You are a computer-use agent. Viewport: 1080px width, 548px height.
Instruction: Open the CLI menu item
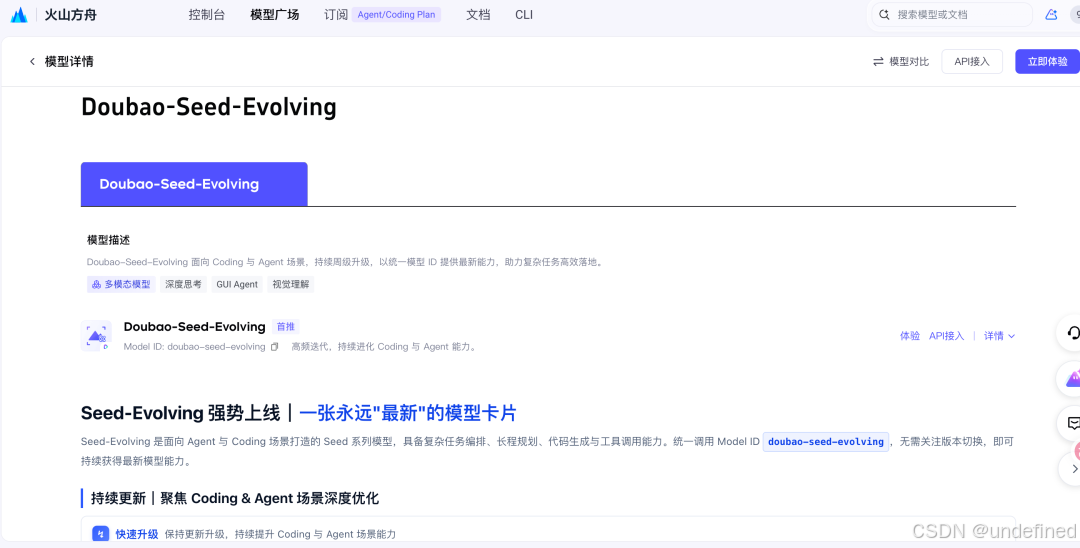pos(524,14)
